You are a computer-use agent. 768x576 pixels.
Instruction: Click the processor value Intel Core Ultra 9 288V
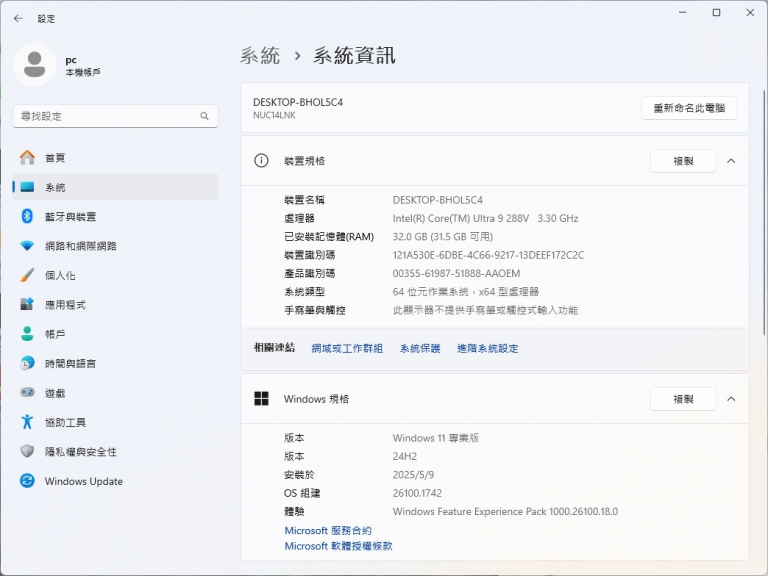pos(485,218)
